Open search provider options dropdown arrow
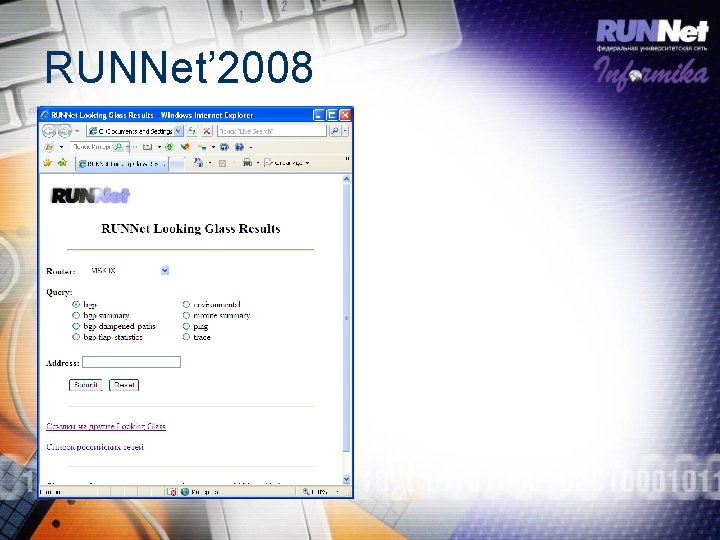 coord(345,131)
